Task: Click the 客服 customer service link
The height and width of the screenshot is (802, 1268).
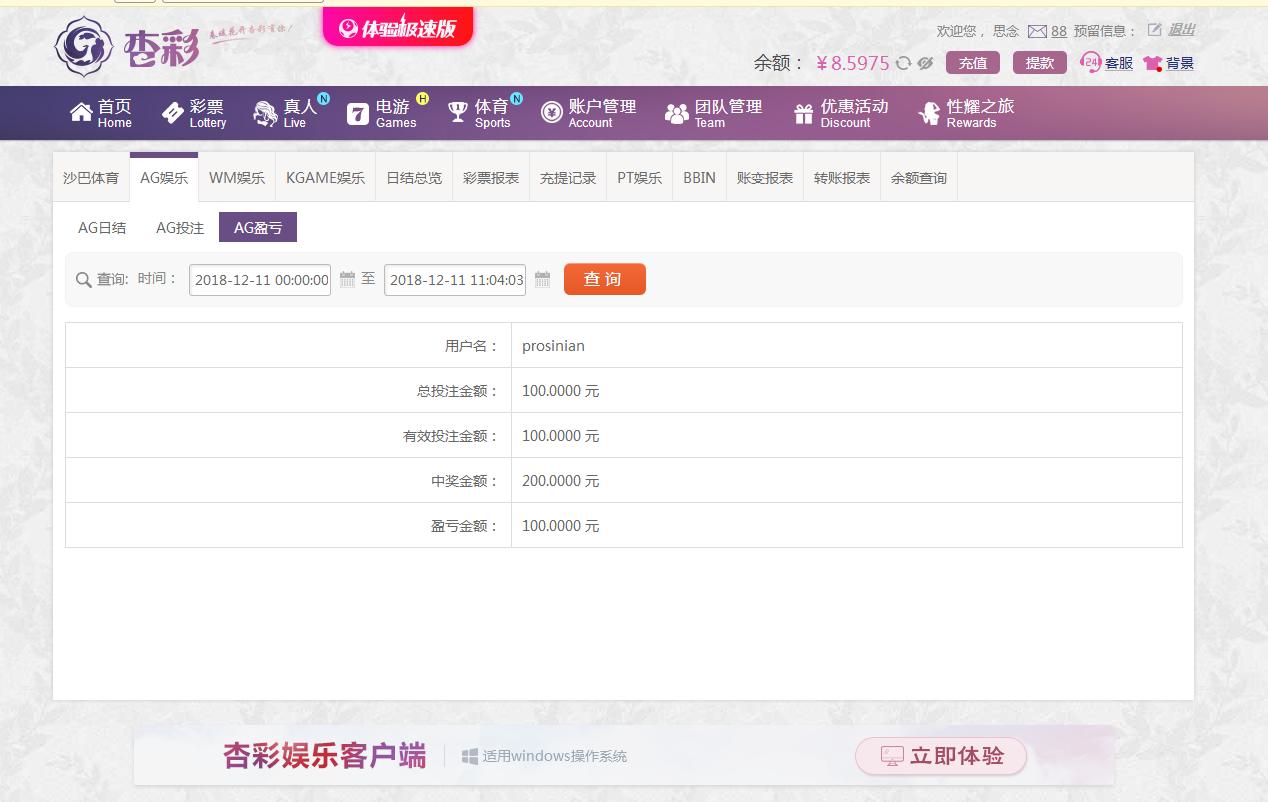Action: pos(1119,63)
